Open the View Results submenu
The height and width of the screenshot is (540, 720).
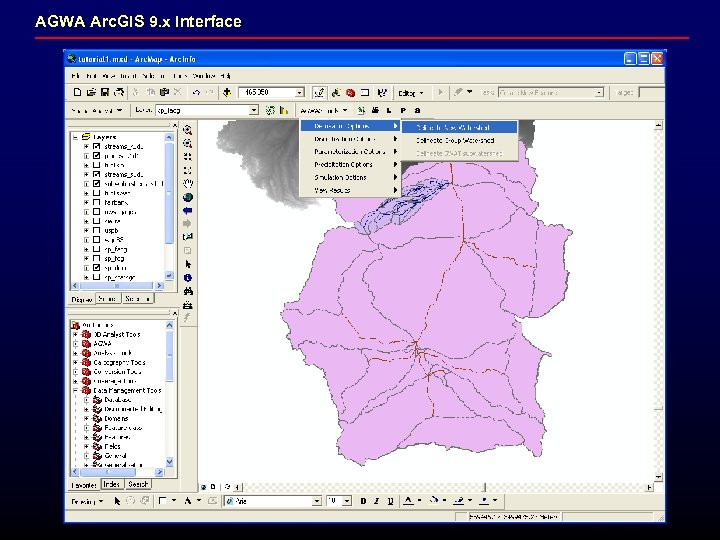[x=350, y=190]
